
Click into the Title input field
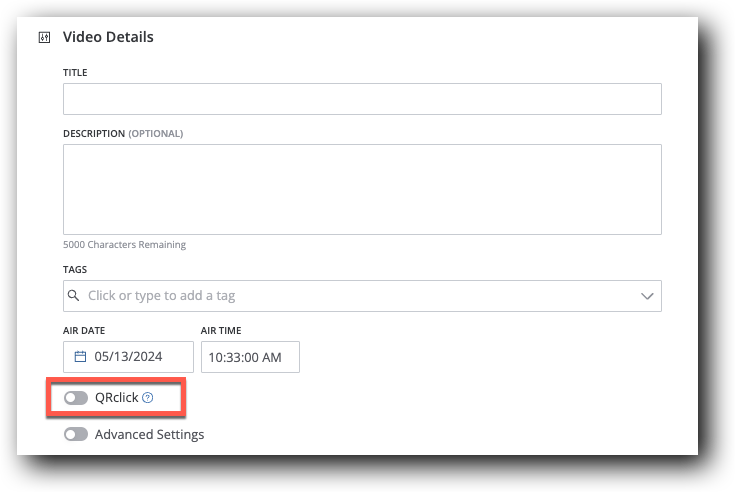pos(362,99)
